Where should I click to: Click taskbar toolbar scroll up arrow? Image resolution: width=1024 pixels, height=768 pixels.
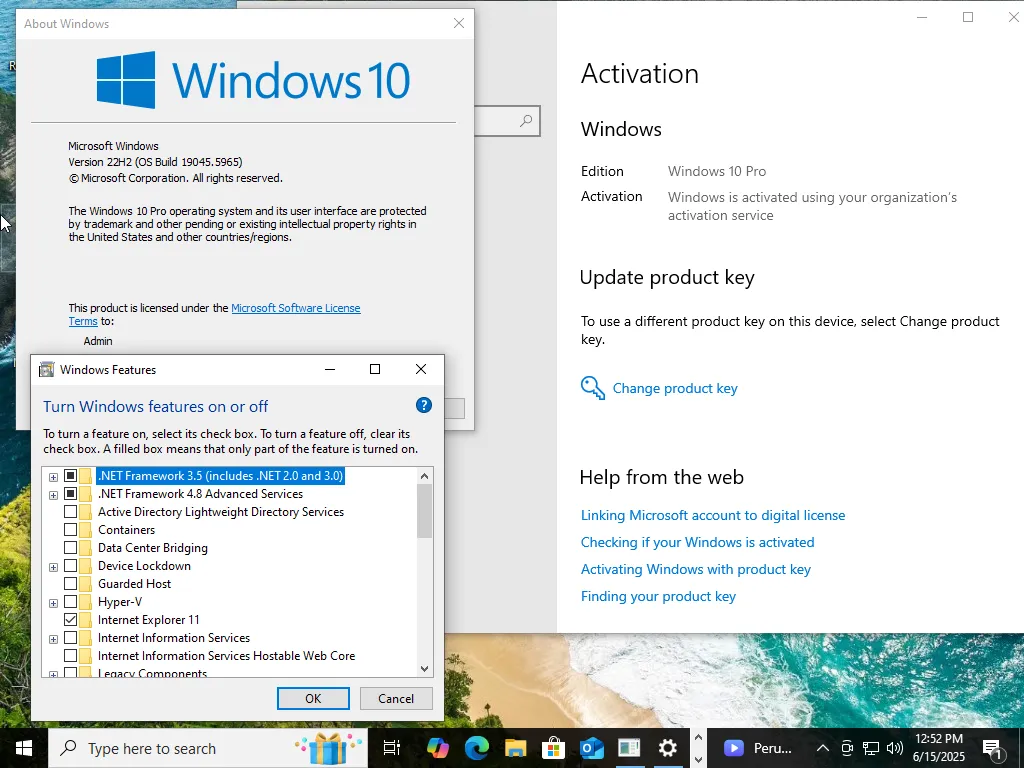click(x=698, y=737)
